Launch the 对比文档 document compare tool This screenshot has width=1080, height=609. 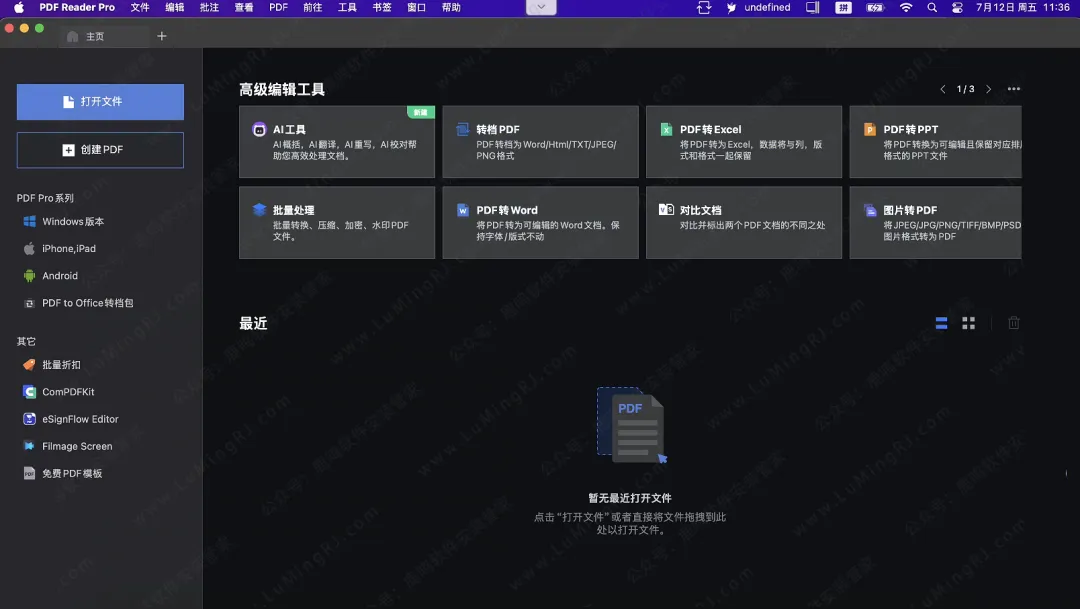[743, 222]
